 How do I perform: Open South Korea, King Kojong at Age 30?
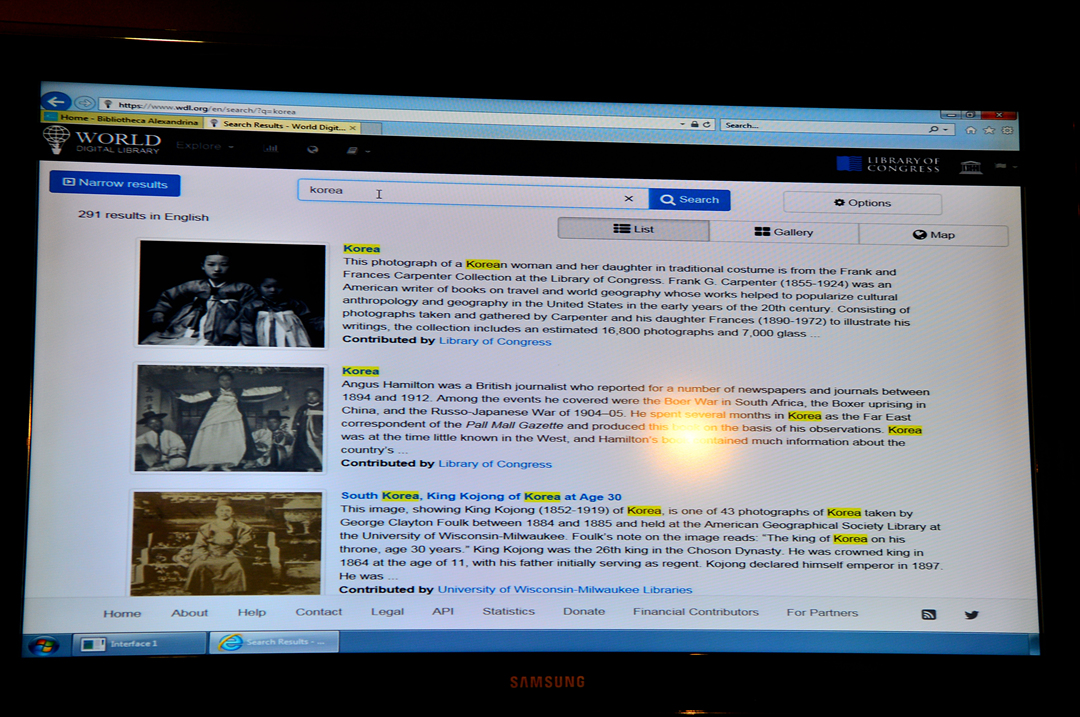point(481,496)
